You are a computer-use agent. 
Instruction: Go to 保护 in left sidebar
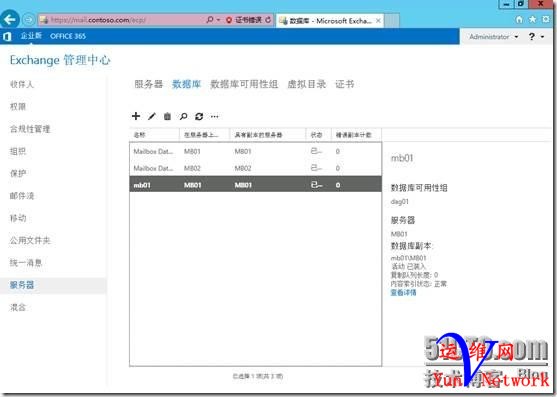(x=18, y=174)
